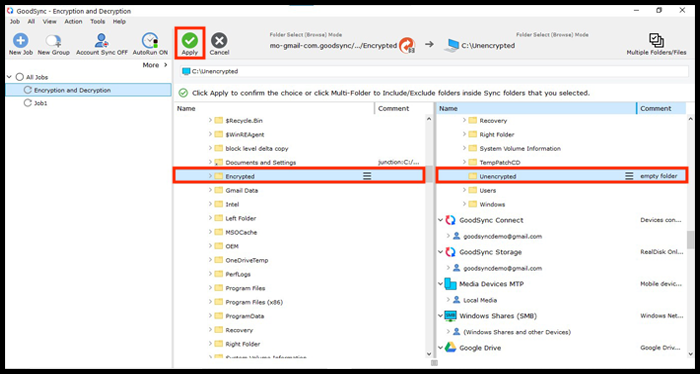Click the right pane vertical scrollbar thumb
The height and width of the screenshot is (374, 700).
pyautogui.click(x=691, y=239)
